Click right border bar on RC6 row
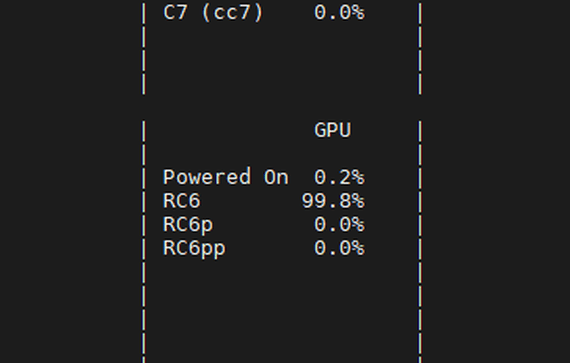 pyautogui.click(x=420, y=202)
